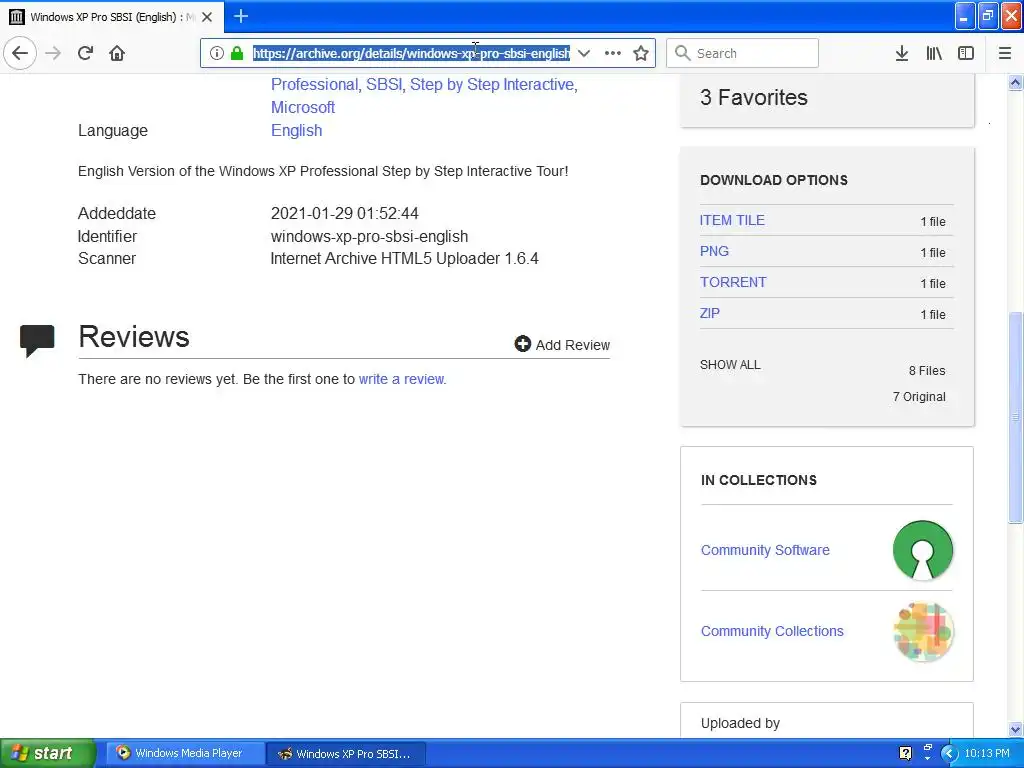Toggle the browser sidebar view
Viewport: 1024px width, 768px height.
[966, 53]
